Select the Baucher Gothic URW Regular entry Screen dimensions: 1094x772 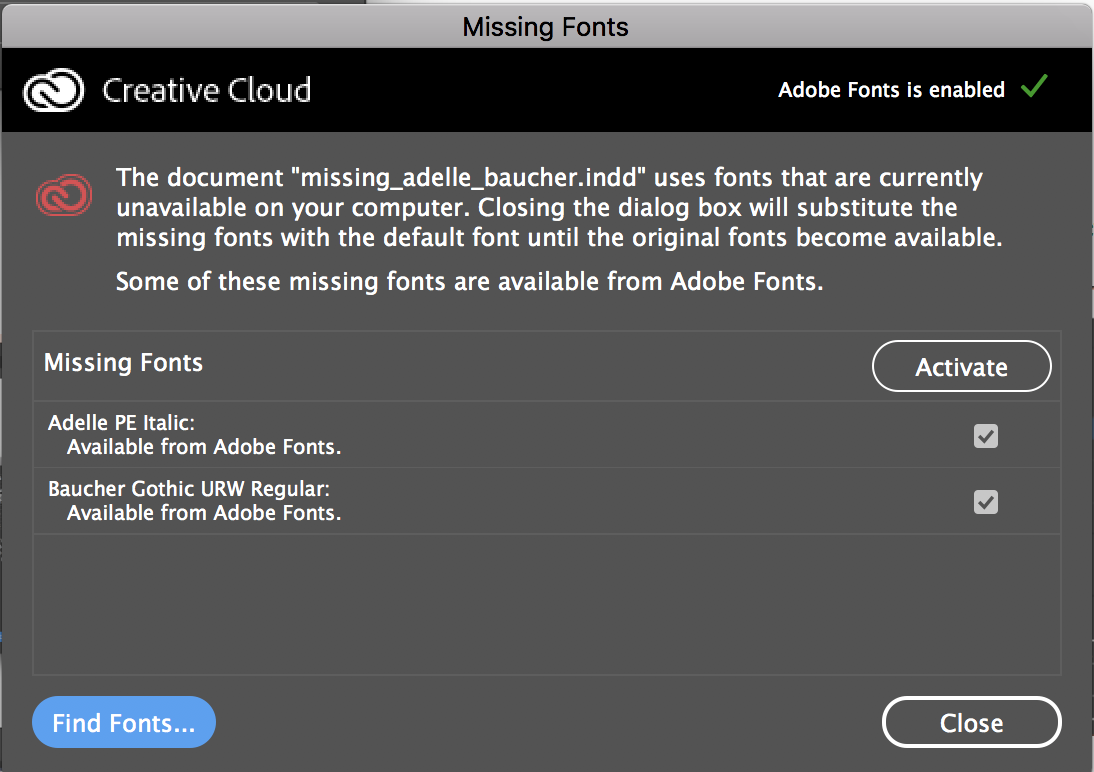189,490
